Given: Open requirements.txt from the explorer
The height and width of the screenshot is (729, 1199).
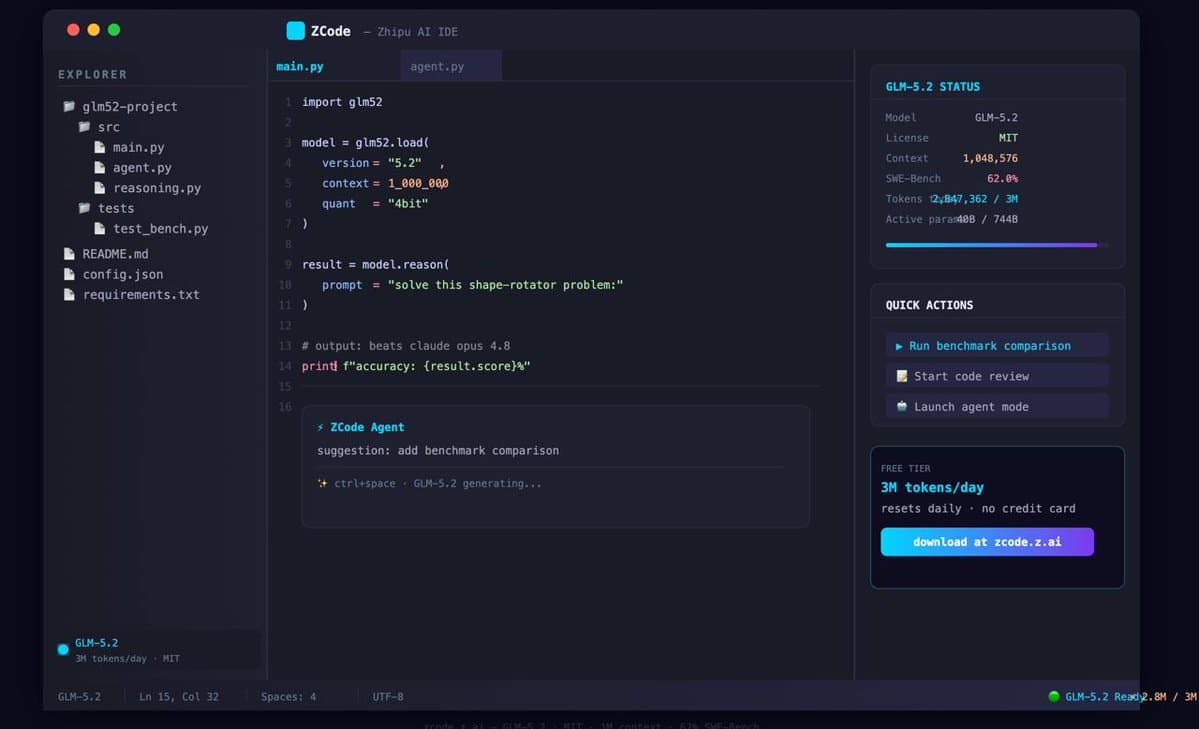Looking at the screenshot, I should point(141,295).
